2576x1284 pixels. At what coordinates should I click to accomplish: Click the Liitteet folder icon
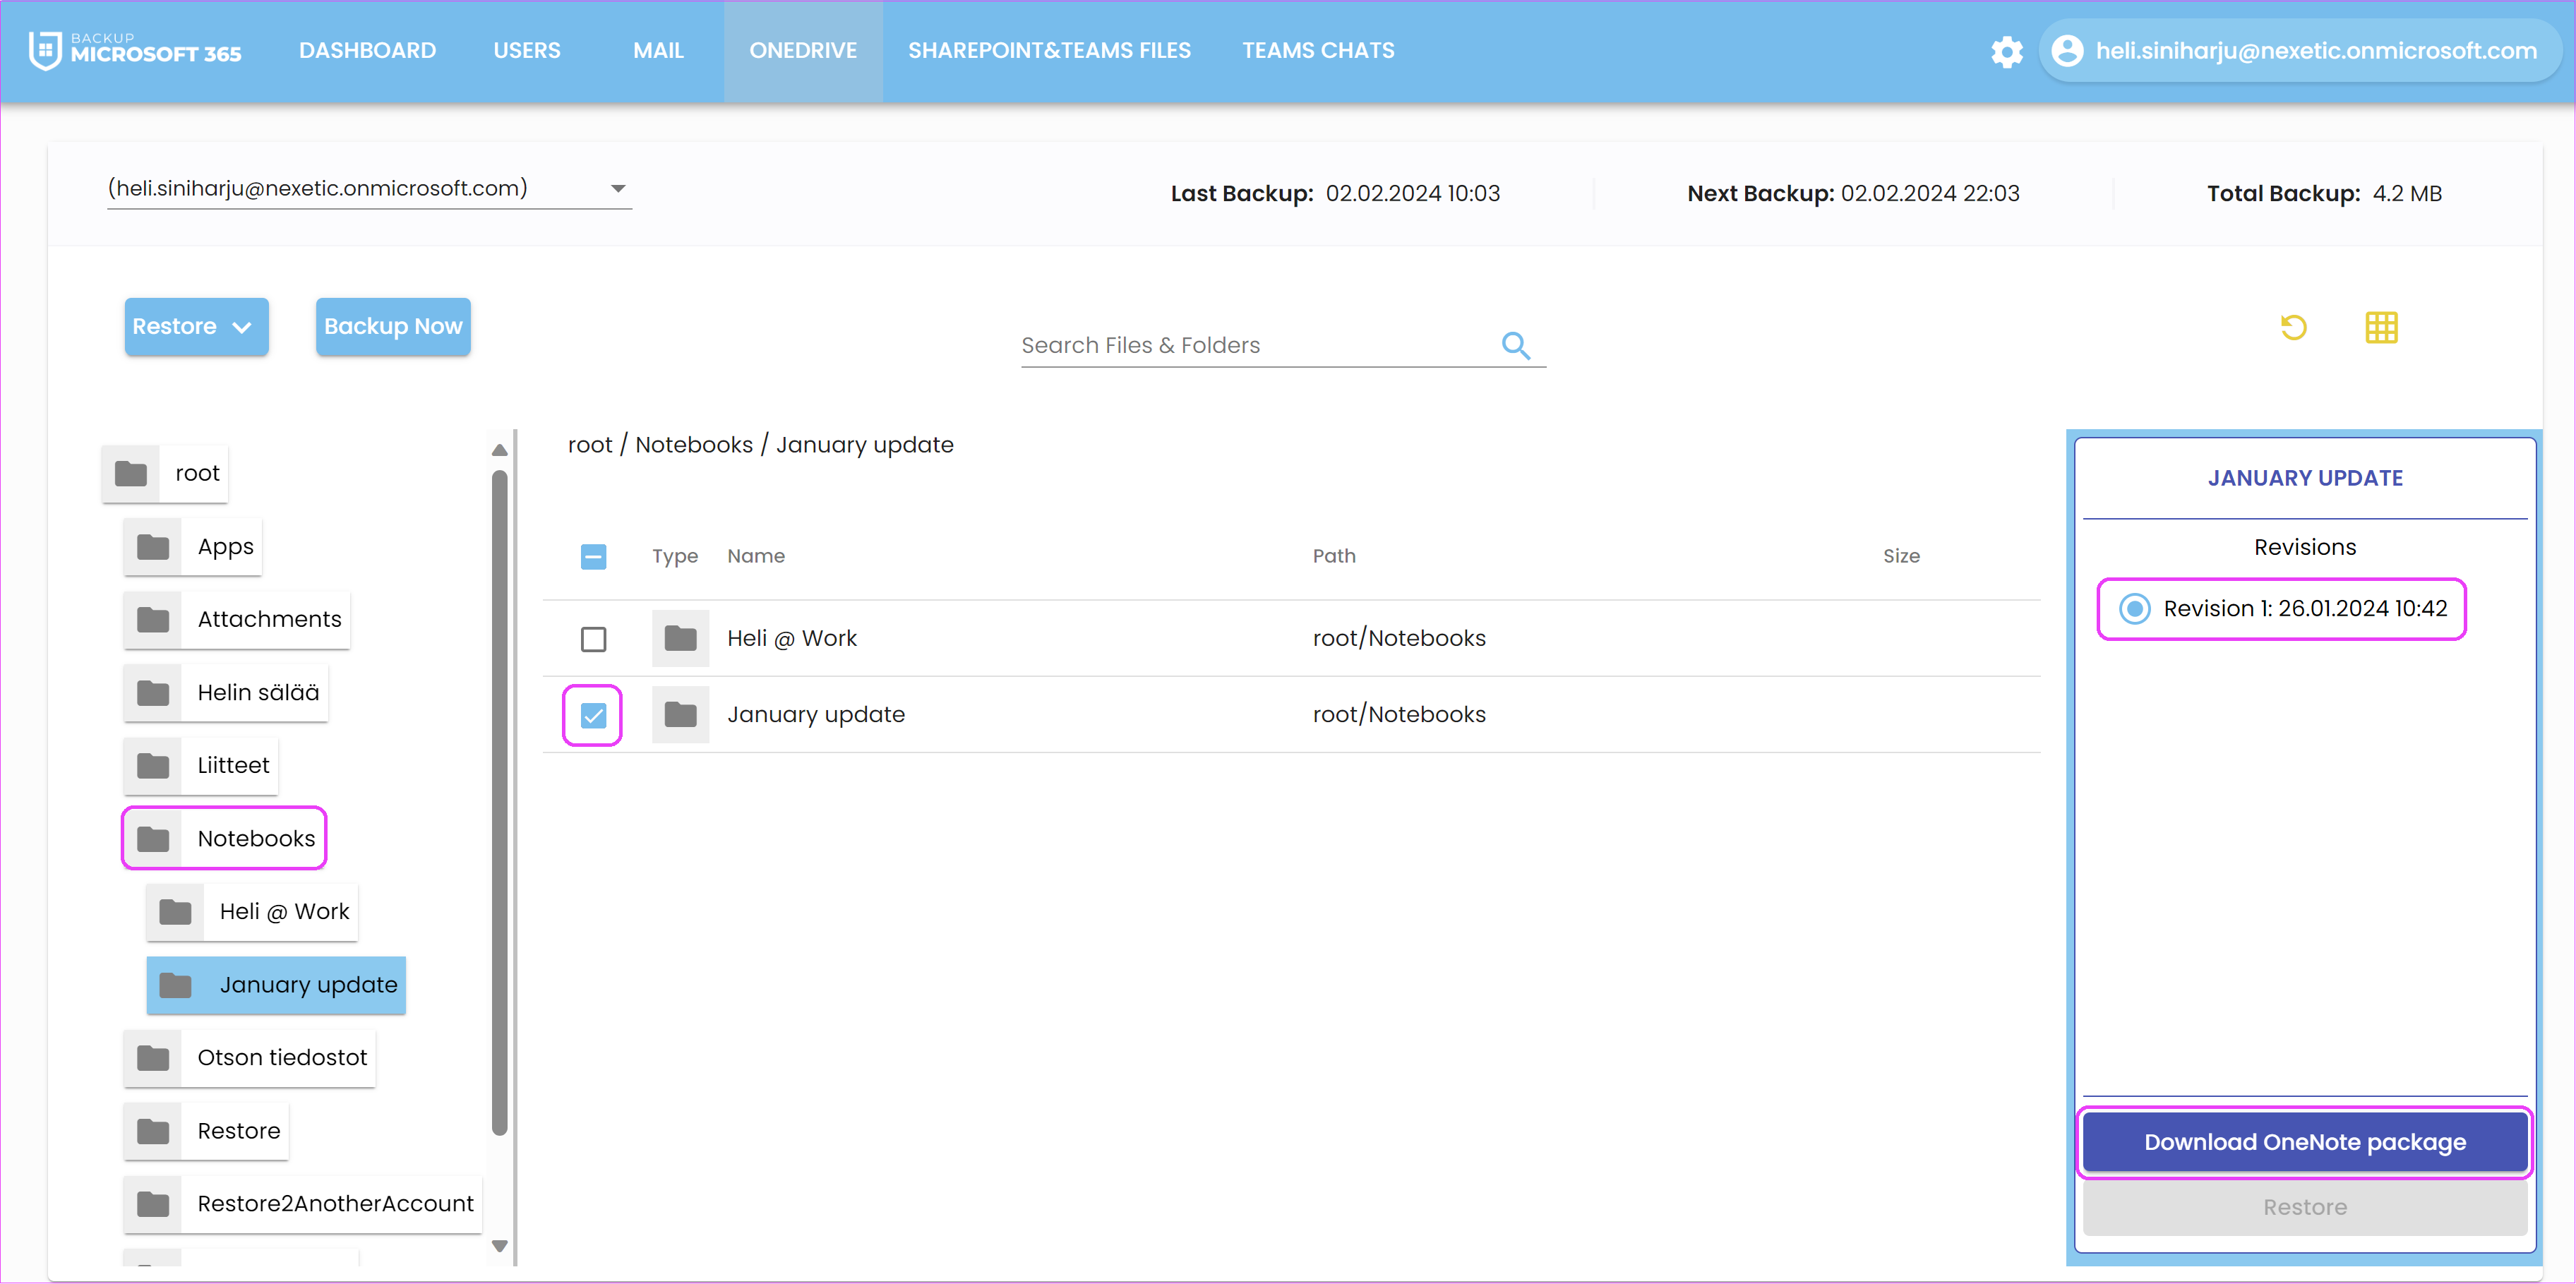click(x=152, y=766)
